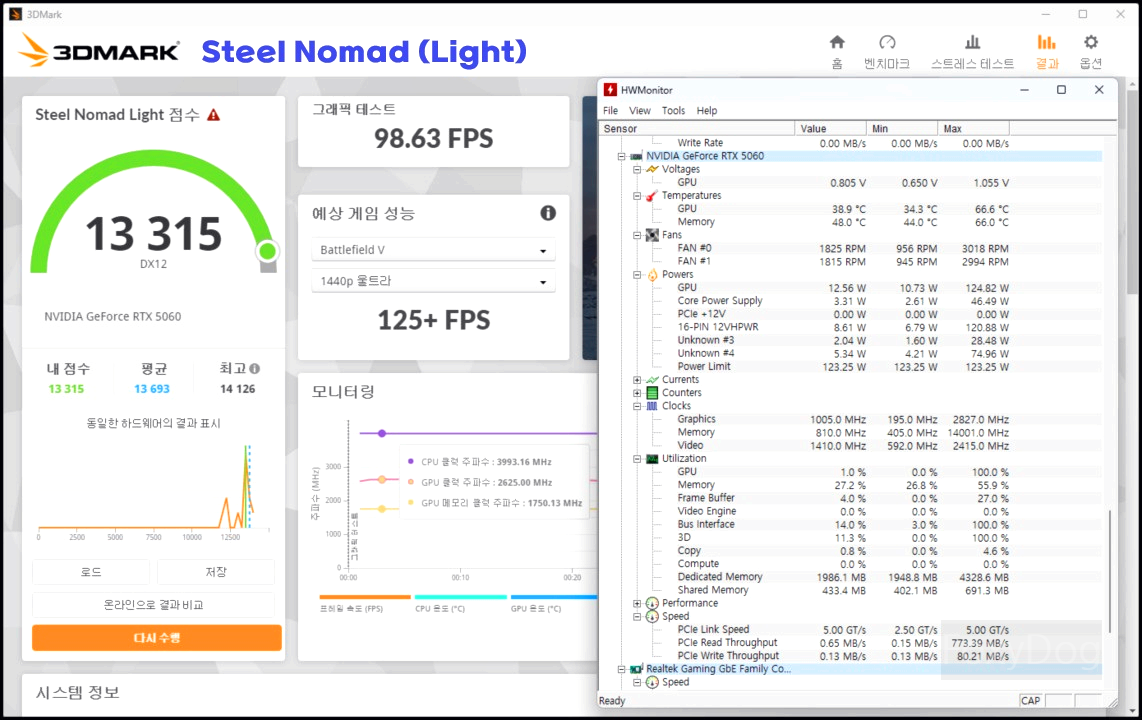Click the Currents category icon
Screen dimensions: 1142x720
point(652,379)
